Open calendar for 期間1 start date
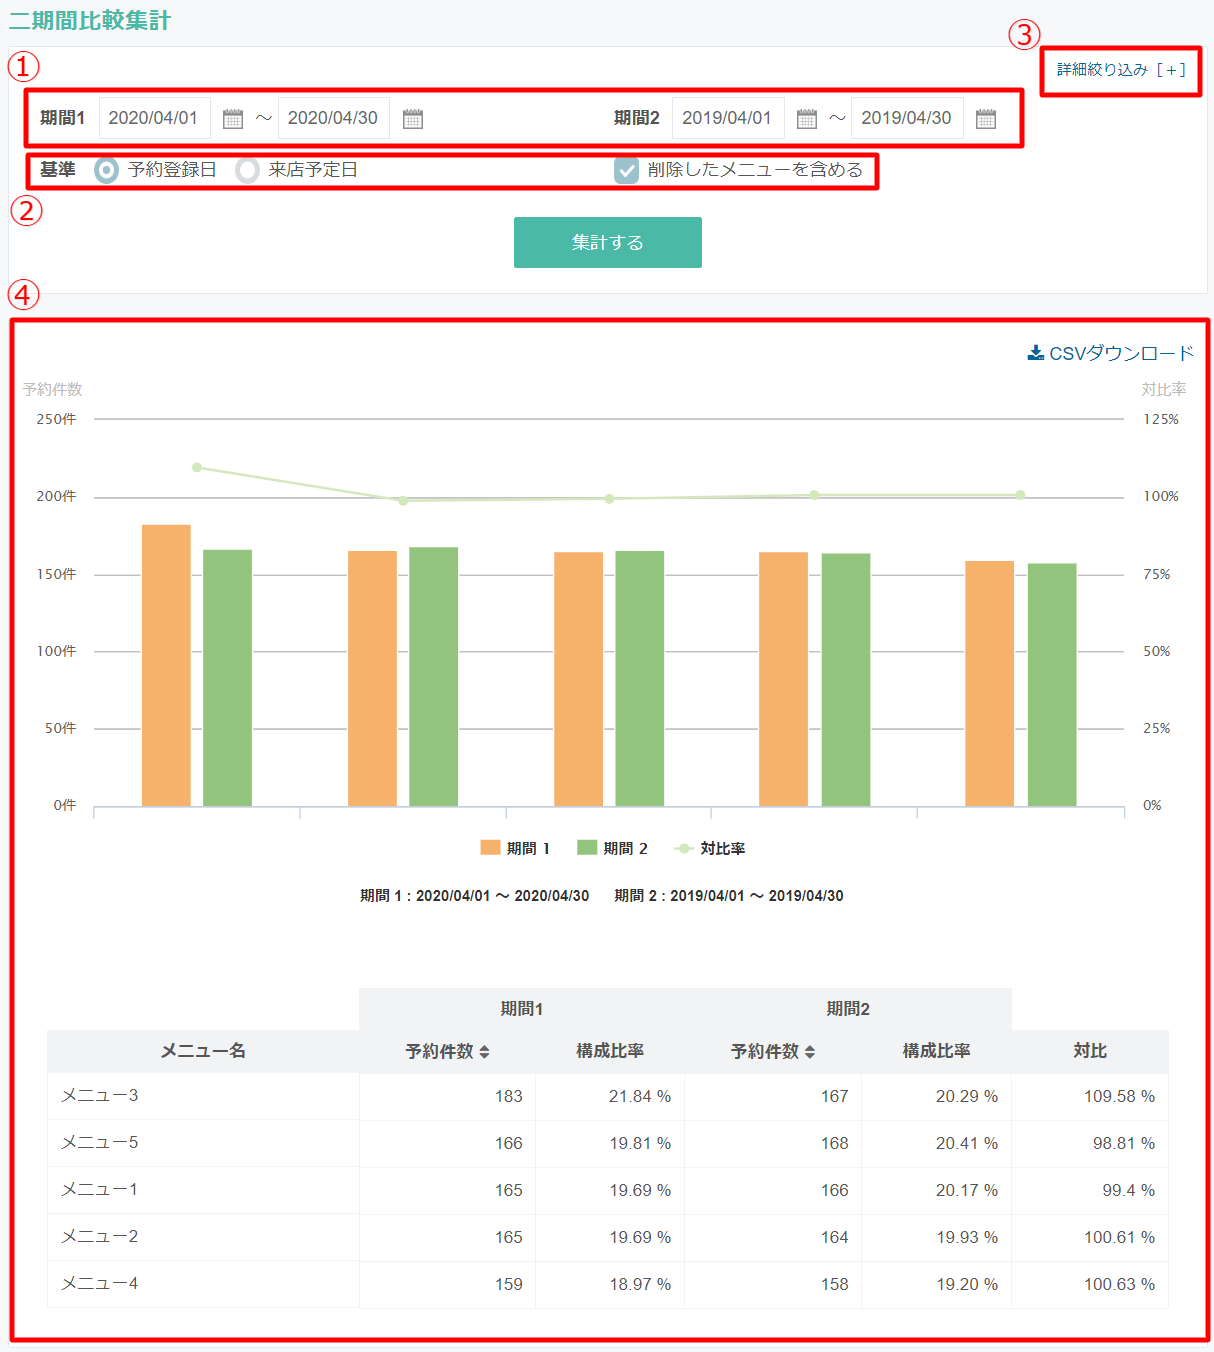1214x1352 pixels. click(x=233, y=119)
